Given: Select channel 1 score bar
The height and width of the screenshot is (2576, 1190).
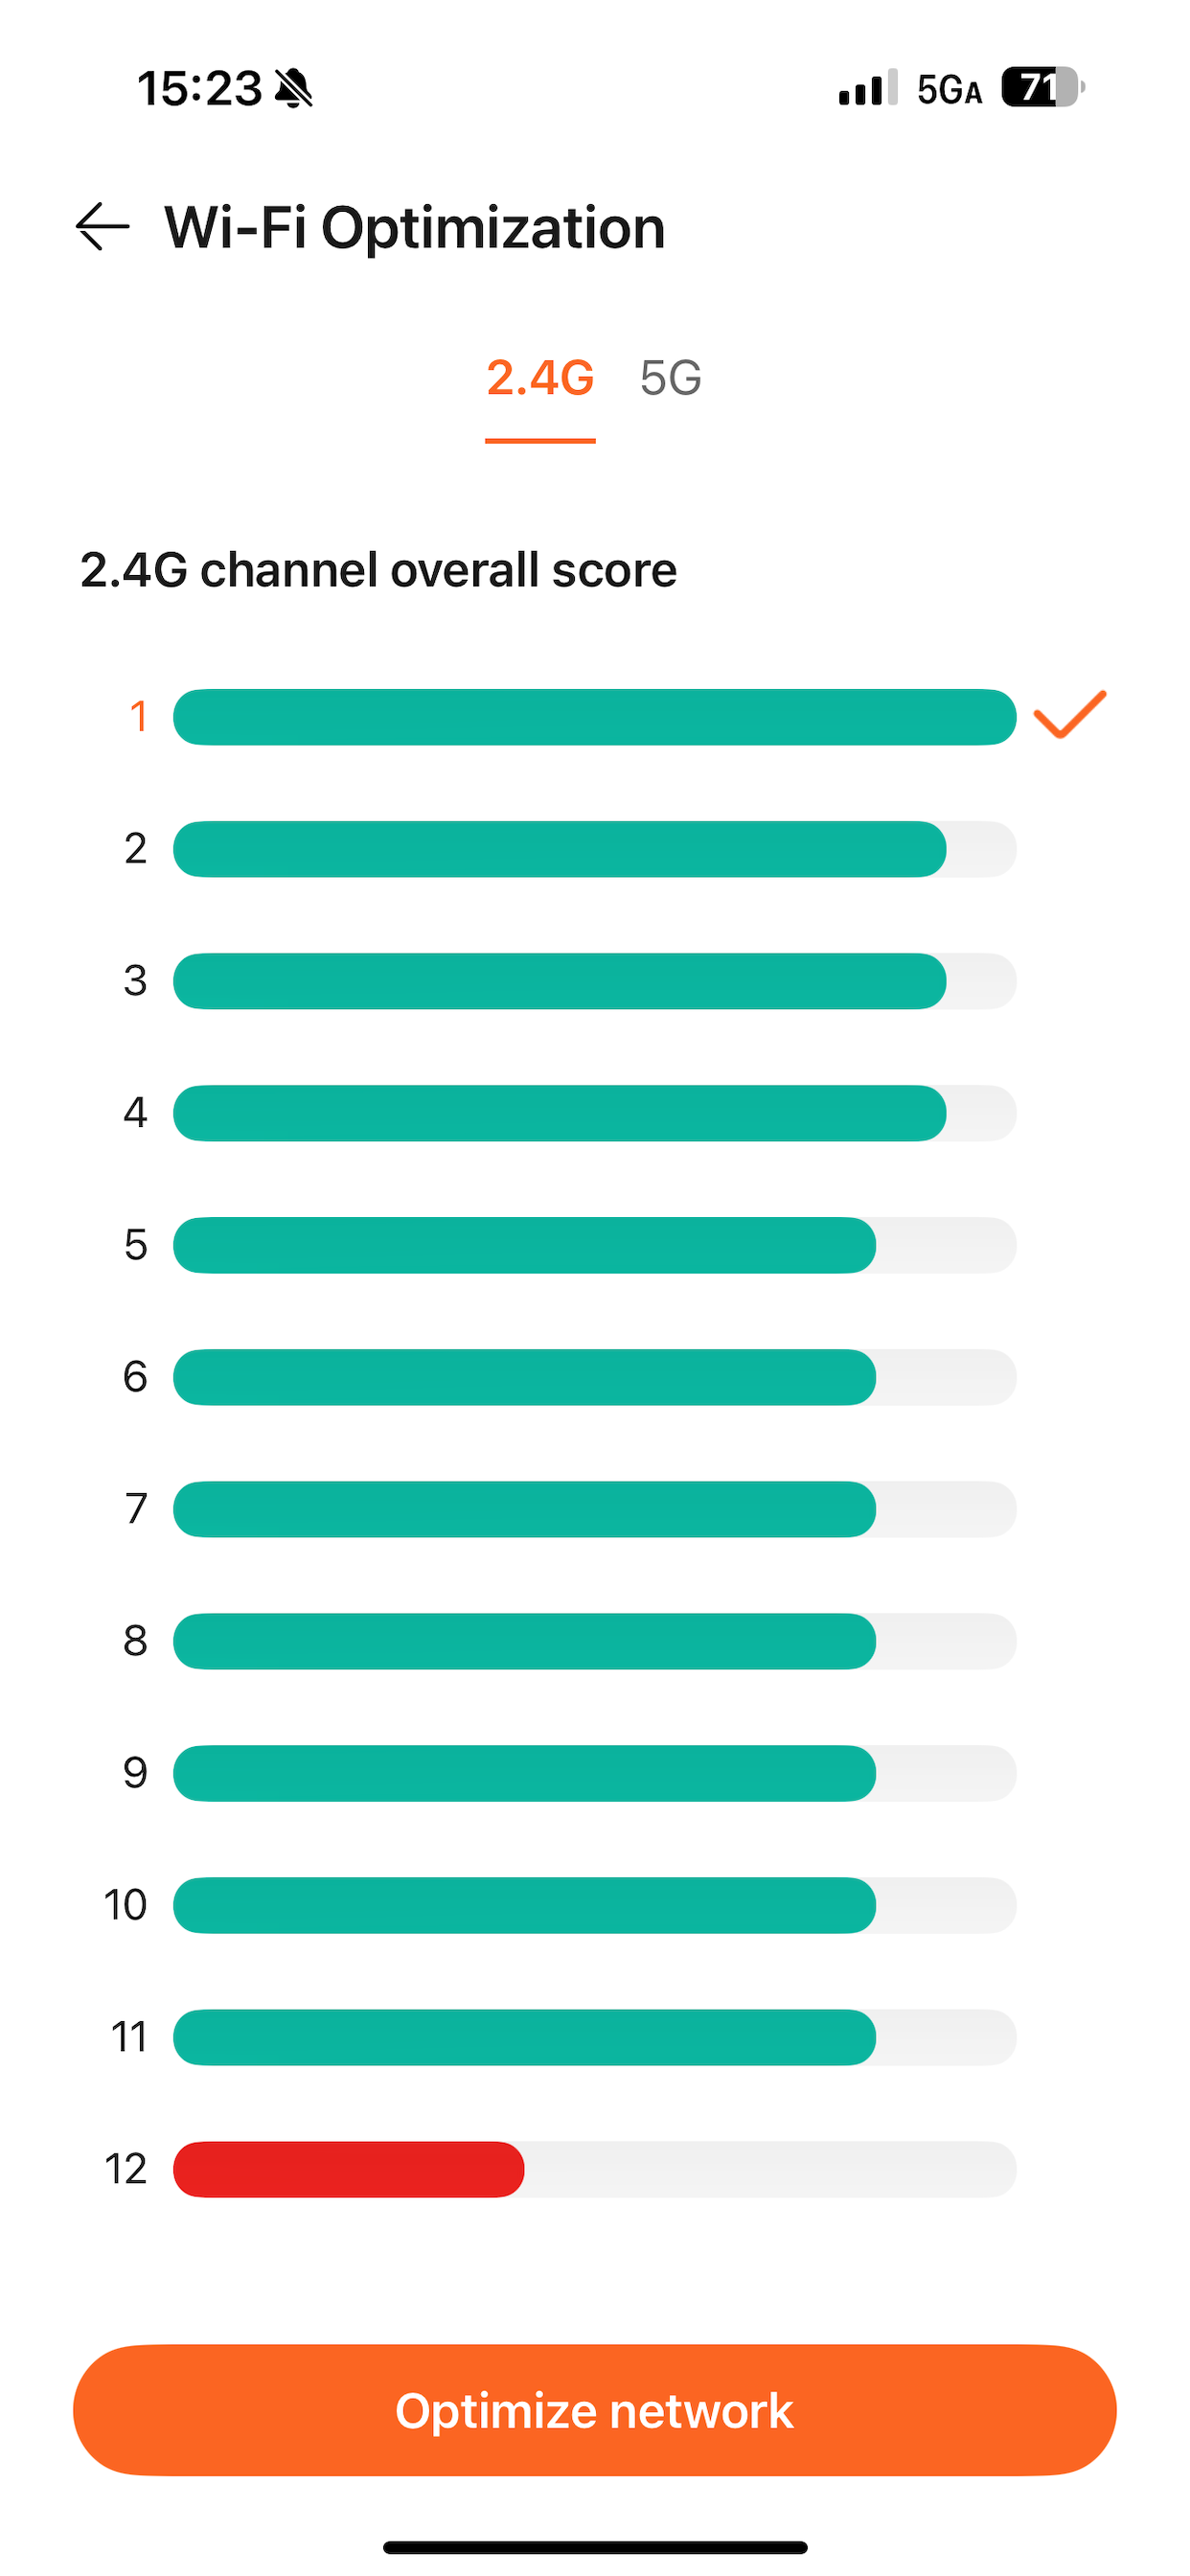Looking at the screenshot, I should tap(595, 717).
